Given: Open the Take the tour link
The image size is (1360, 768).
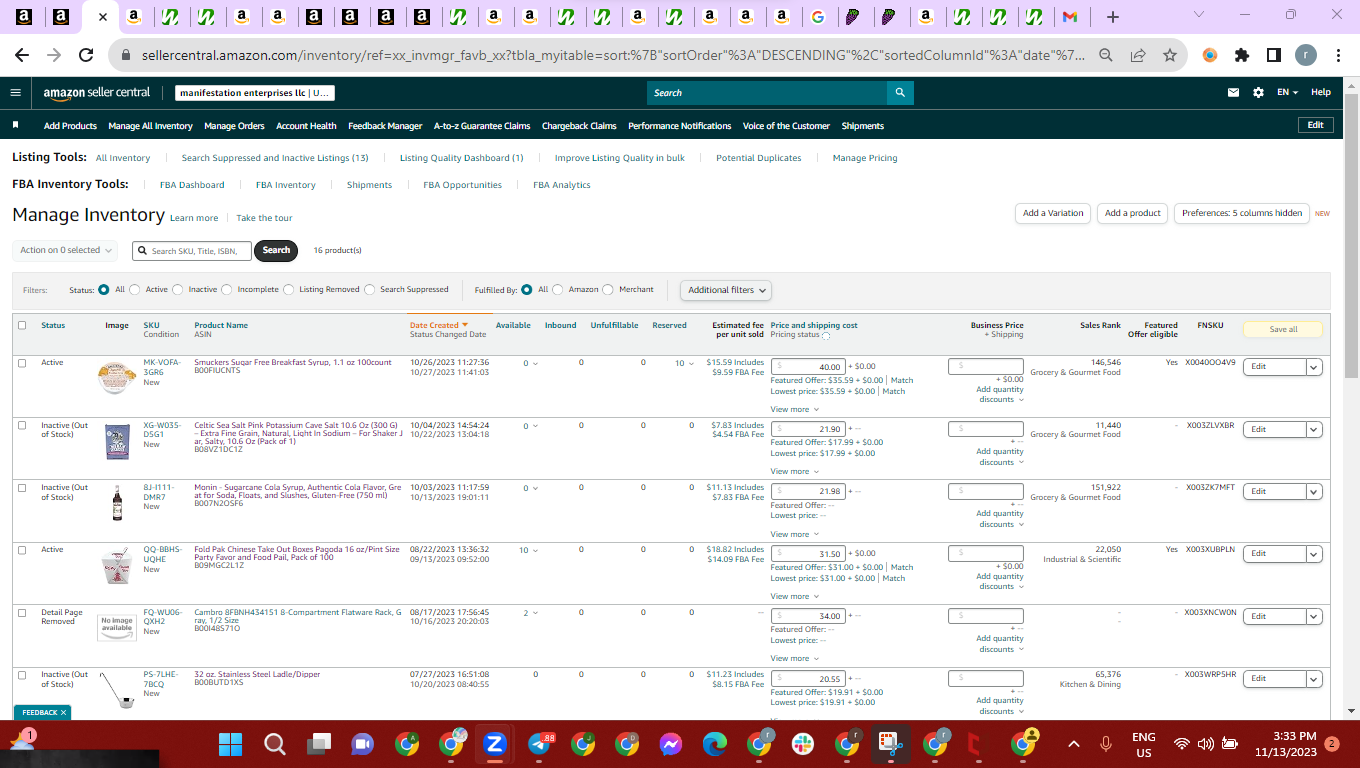Looking at the screenshot, I should click(264, 218).
